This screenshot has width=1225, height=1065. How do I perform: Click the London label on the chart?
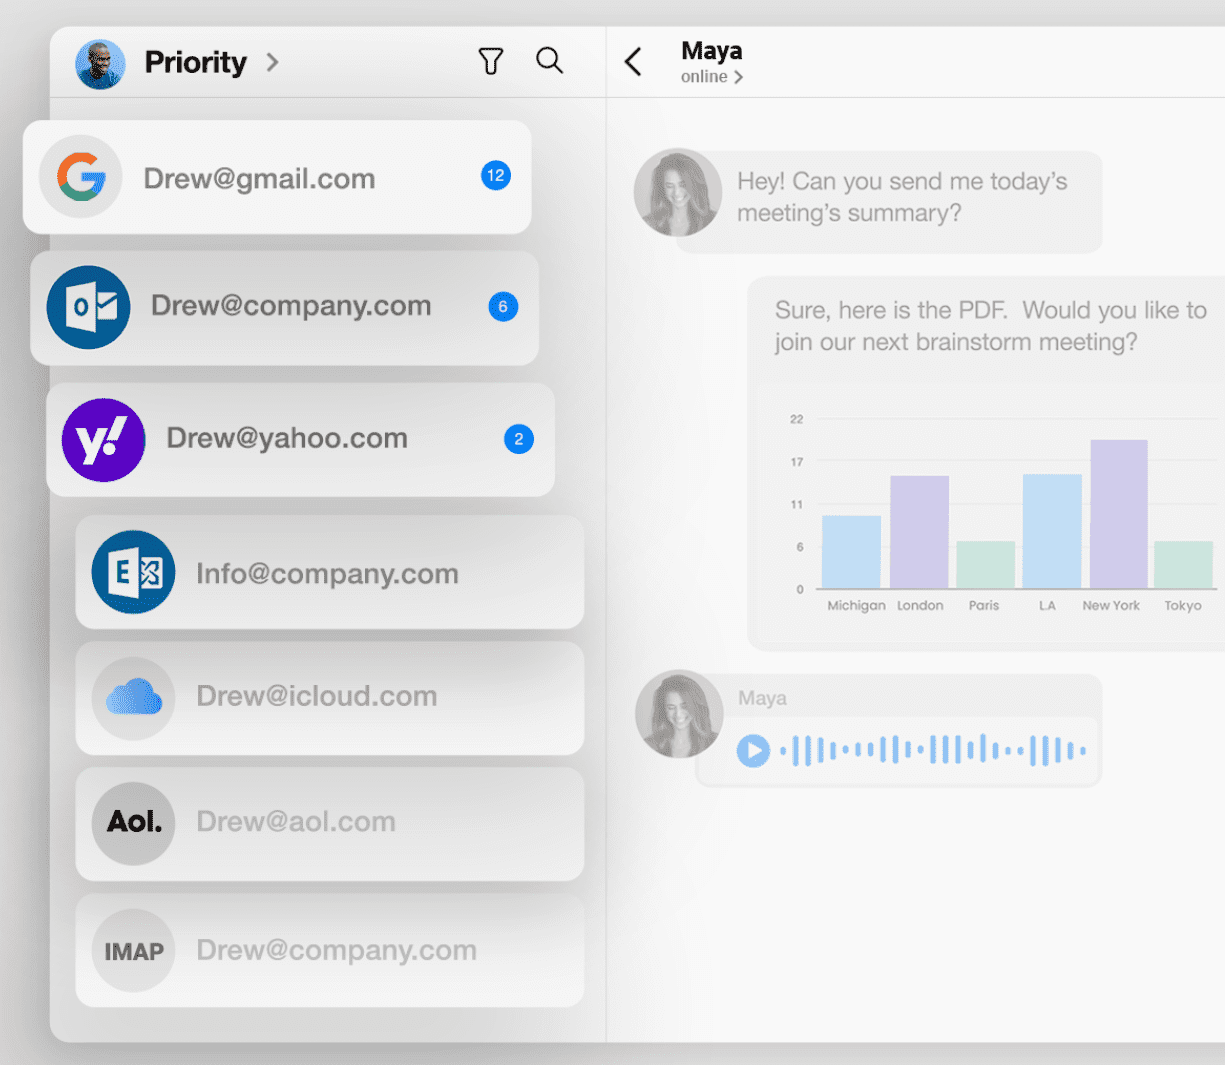tap(920, 606)
